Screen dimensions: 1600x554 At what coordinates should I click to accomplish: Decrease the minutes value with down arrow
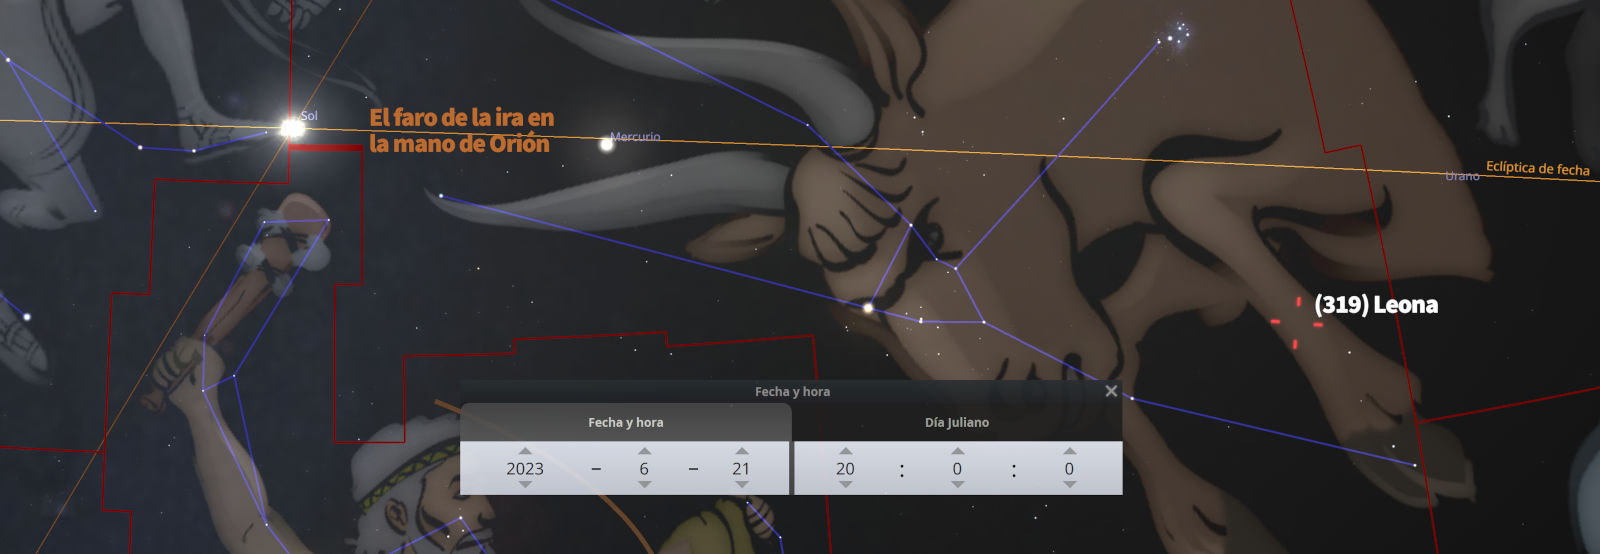coord(957,485)
